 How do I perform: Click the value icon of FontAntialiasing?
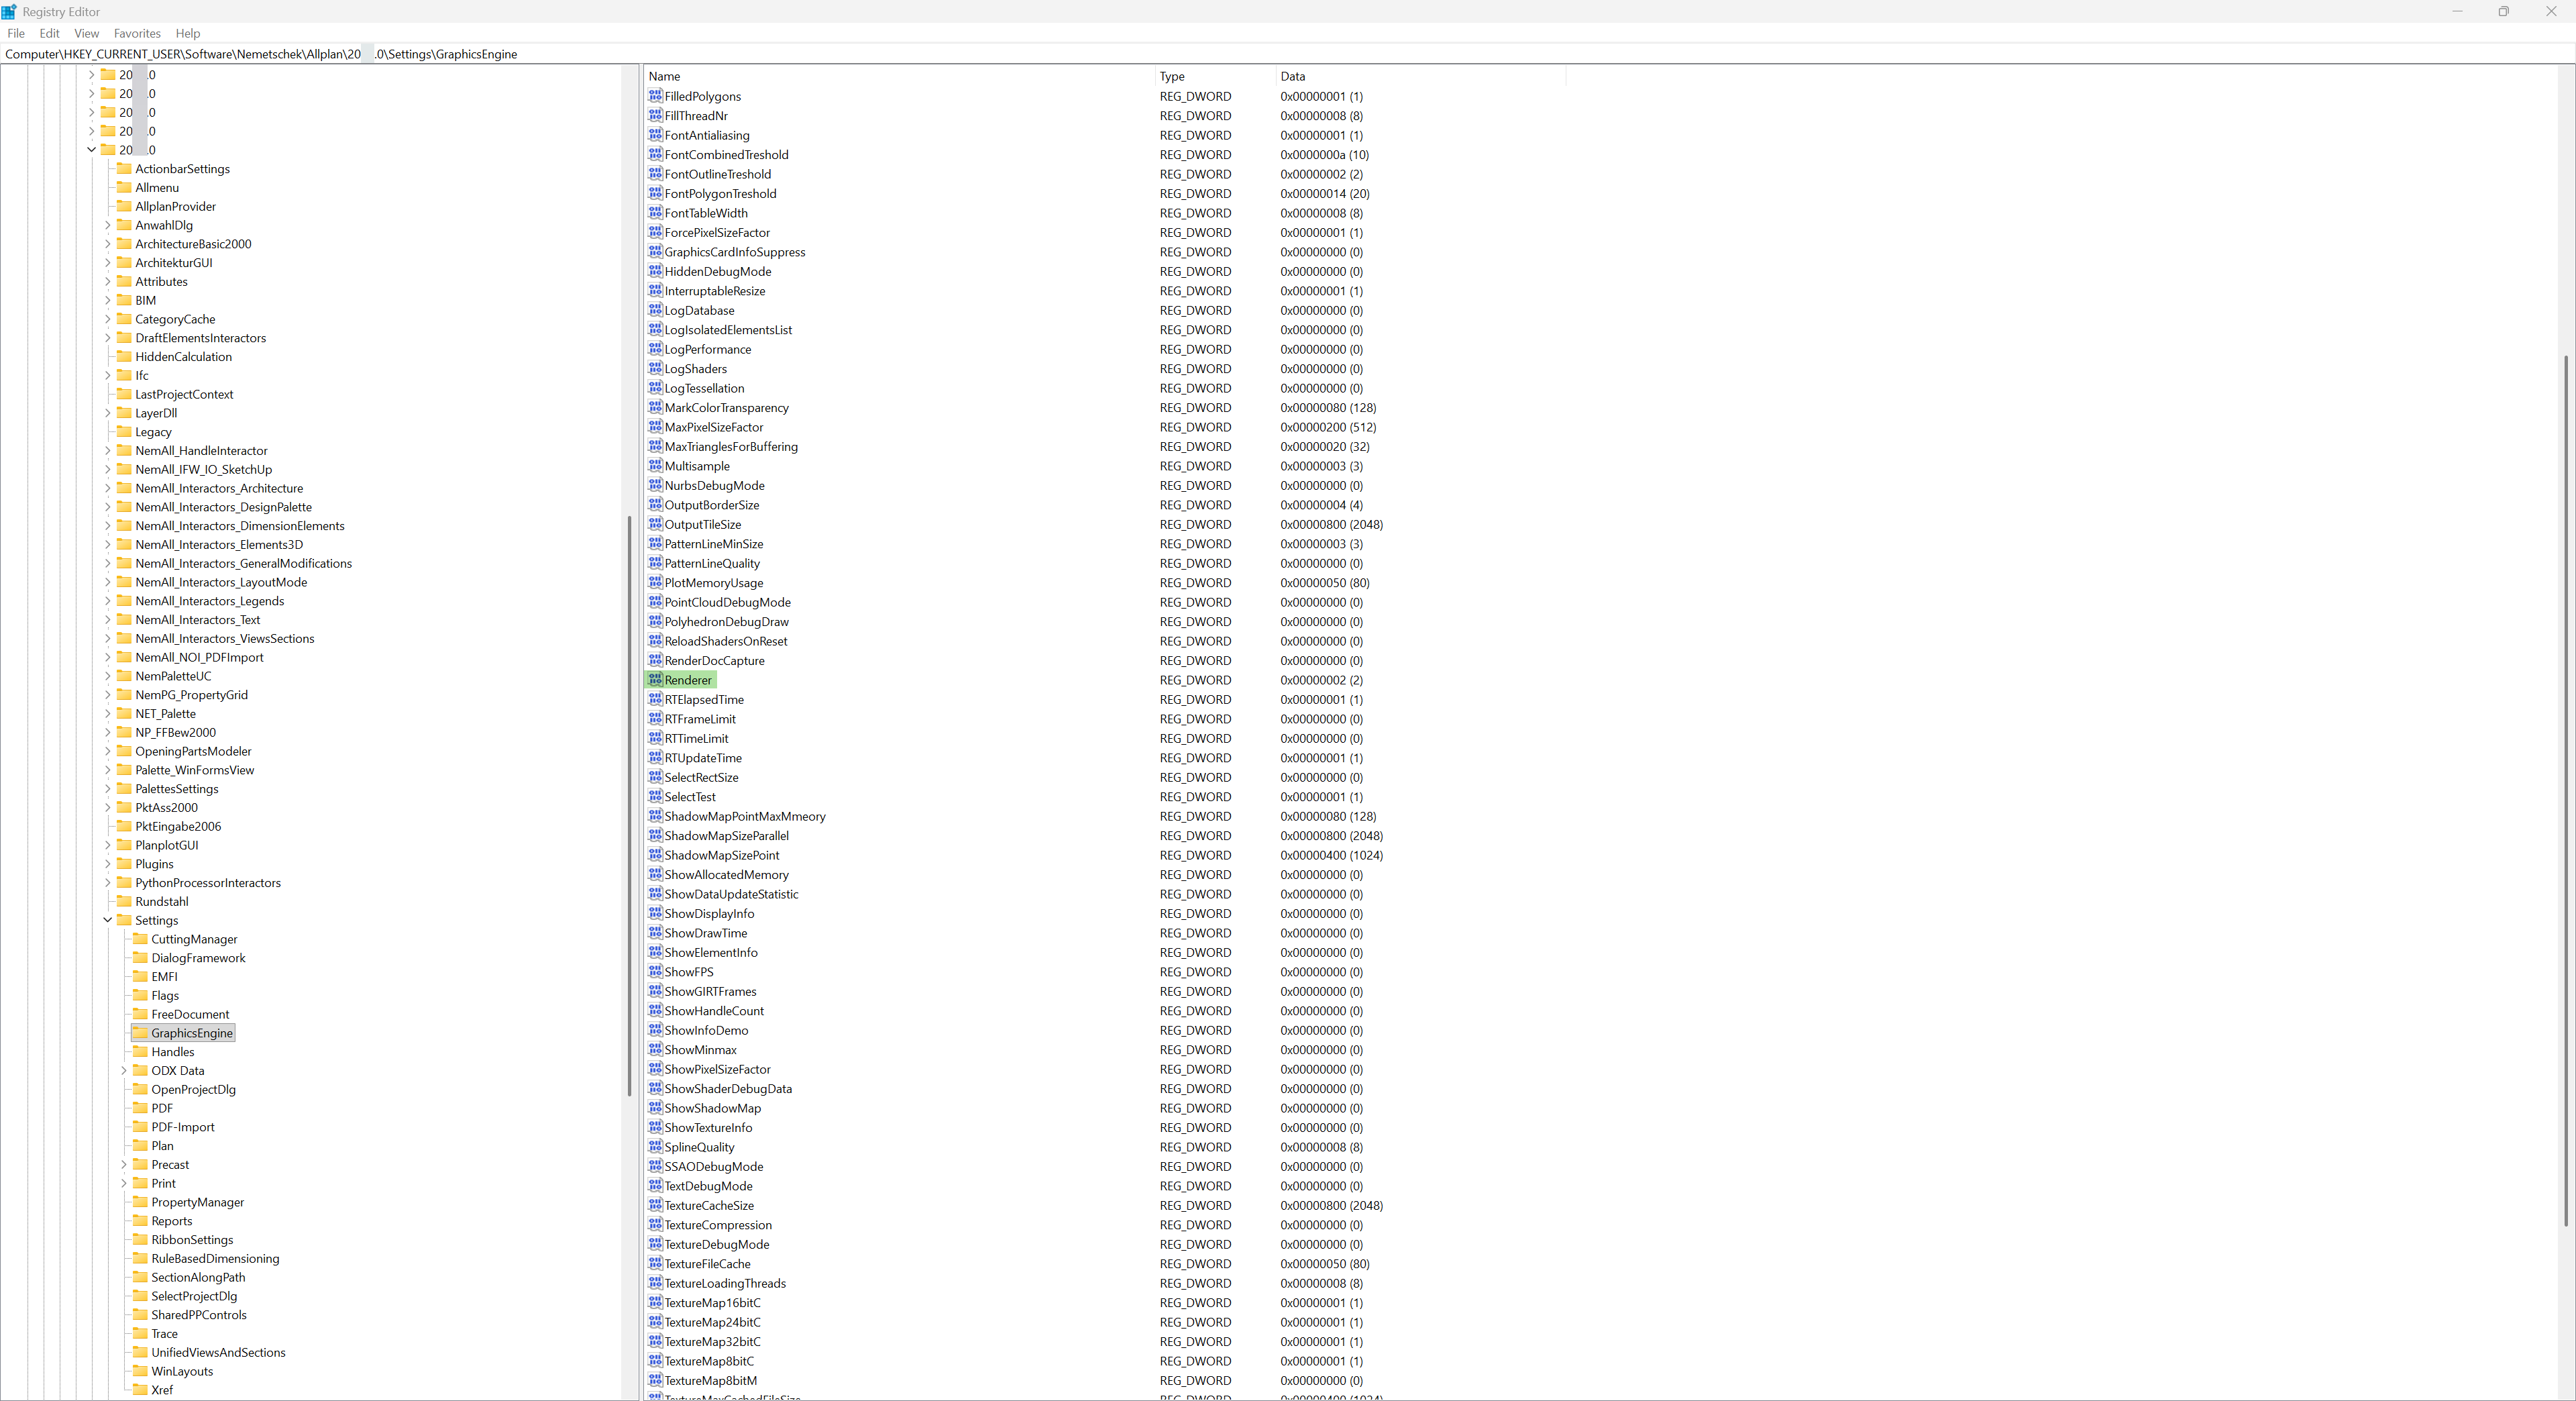(x=655, y=135)
